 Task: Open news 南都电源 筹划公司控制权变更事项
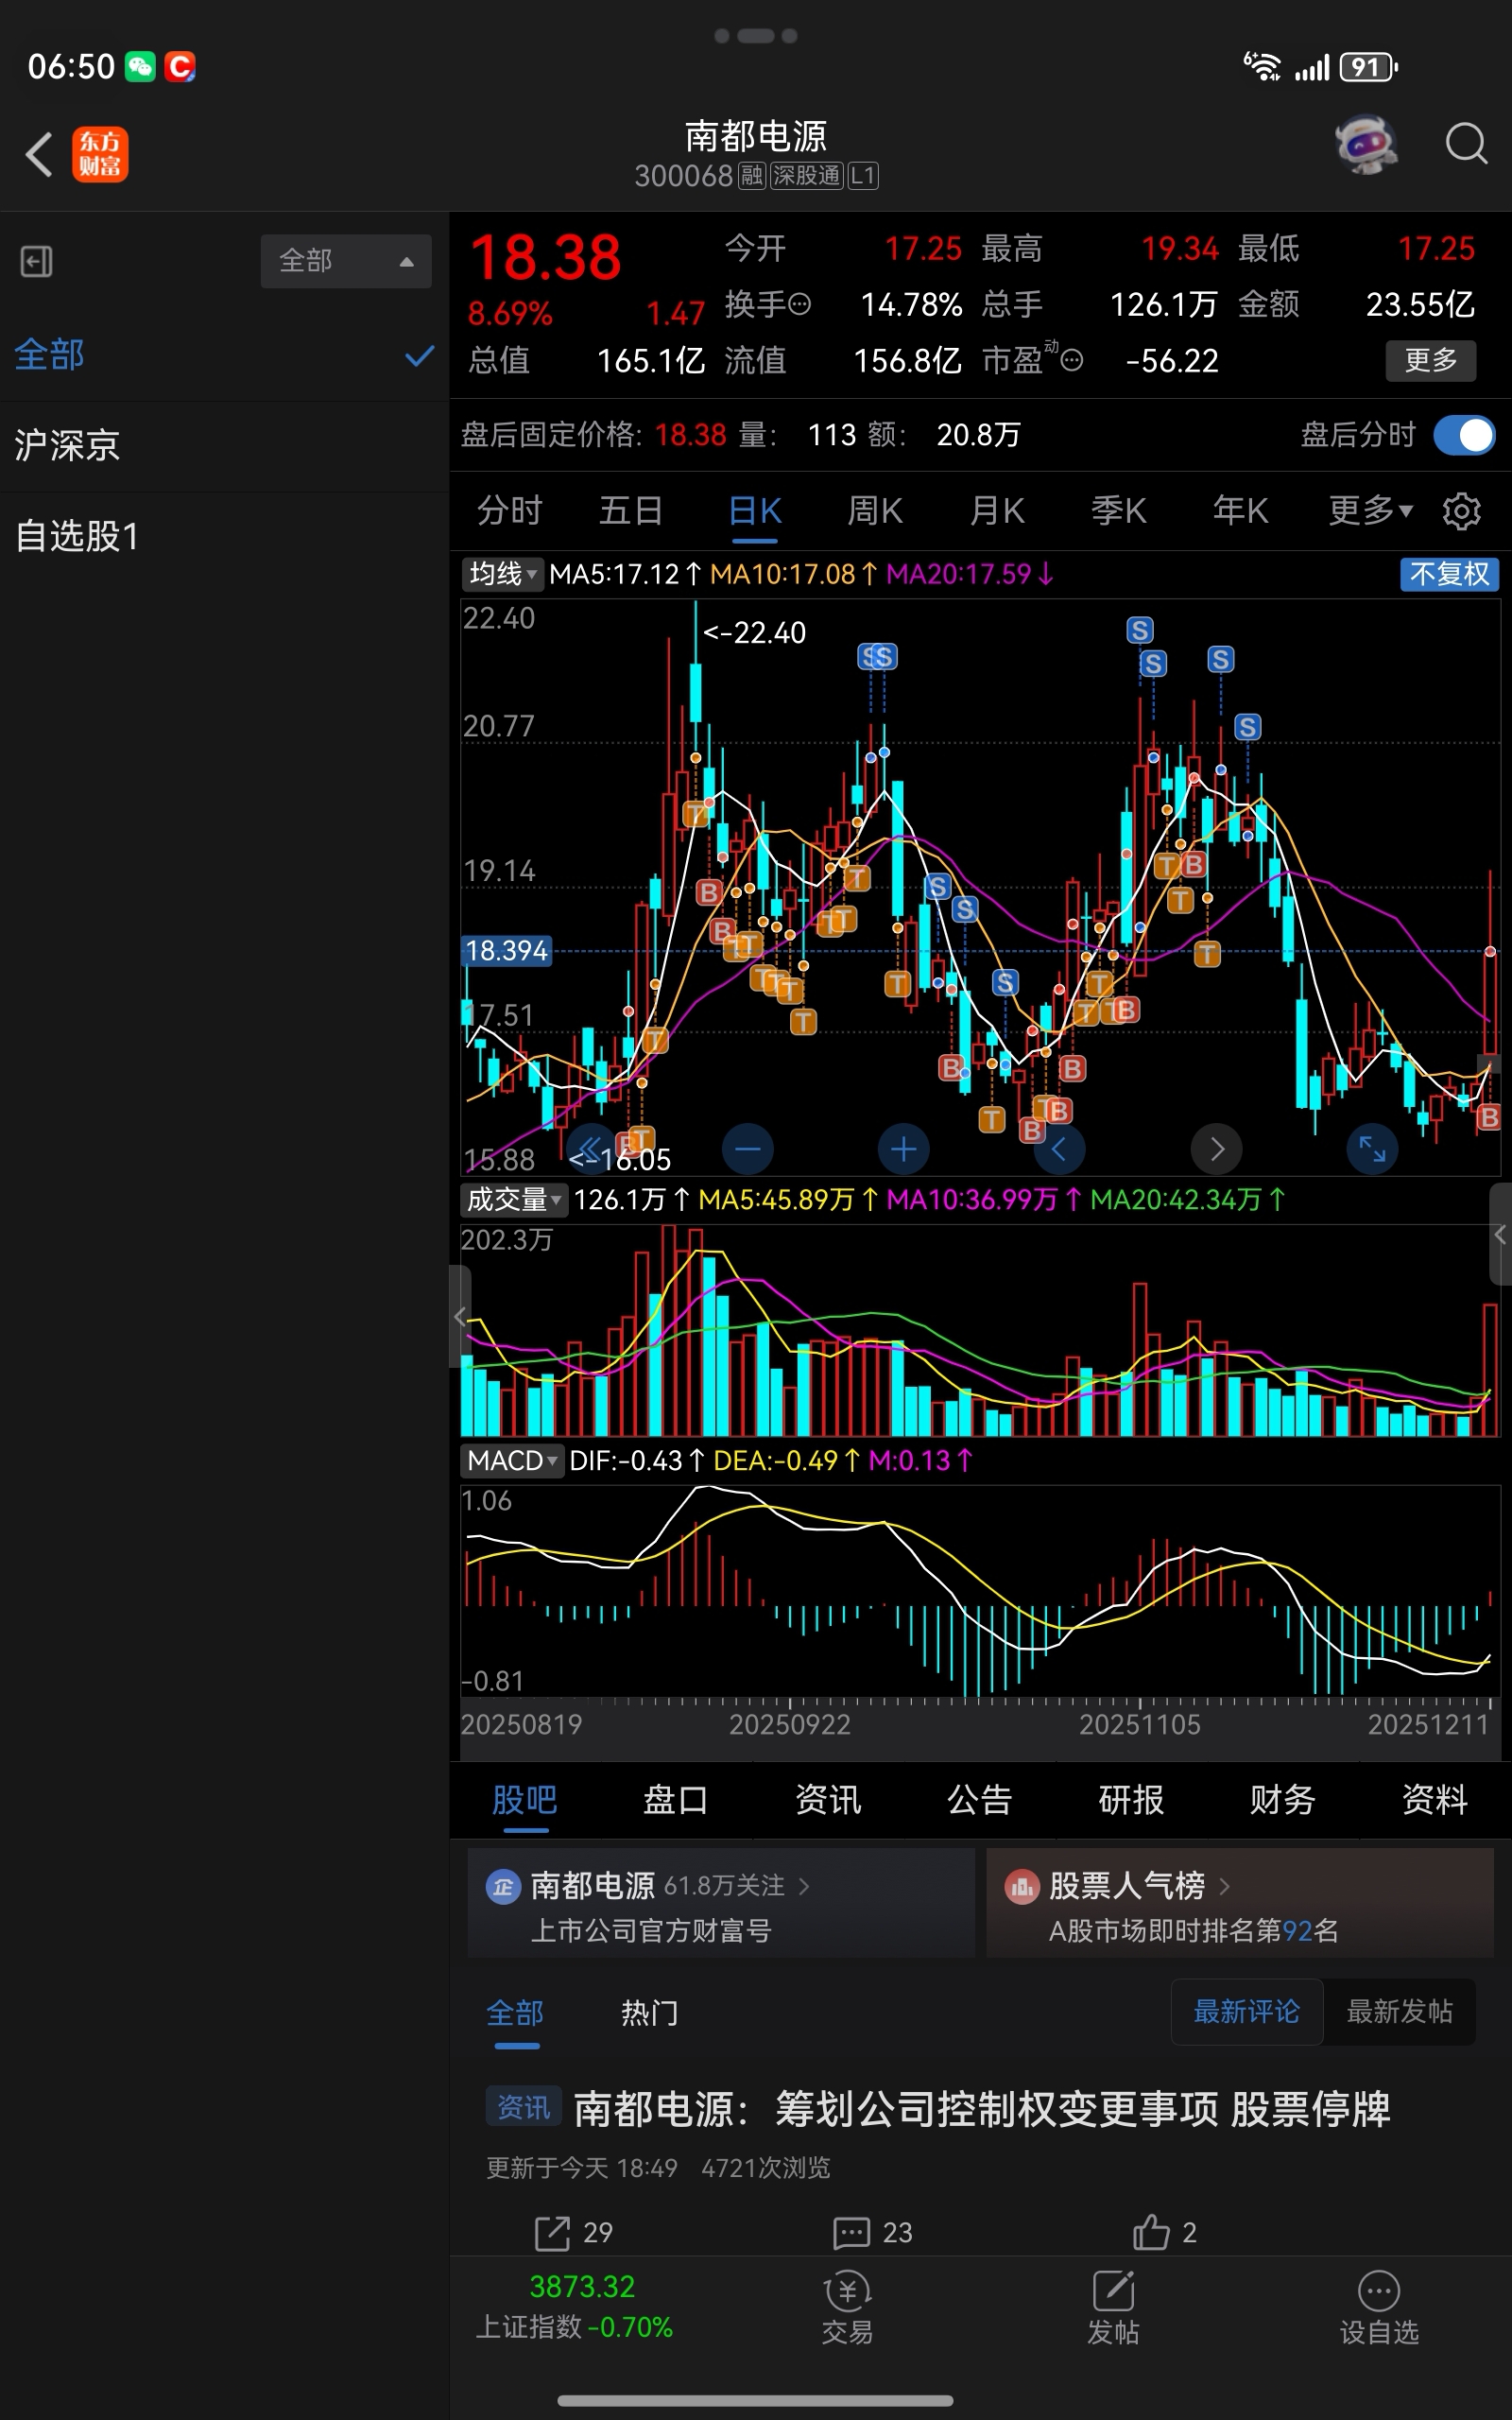tap(982, 2109)
